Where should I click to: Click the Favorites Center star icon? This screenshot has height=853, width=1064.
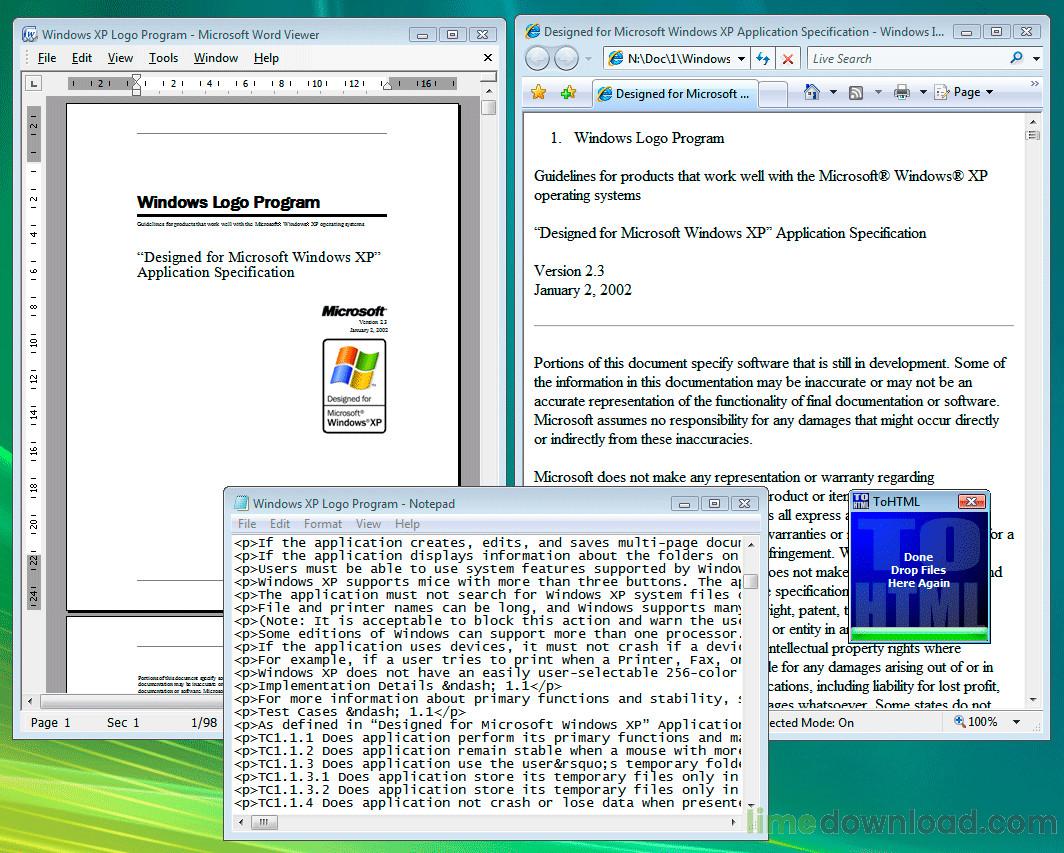click(x=539, y=93)
